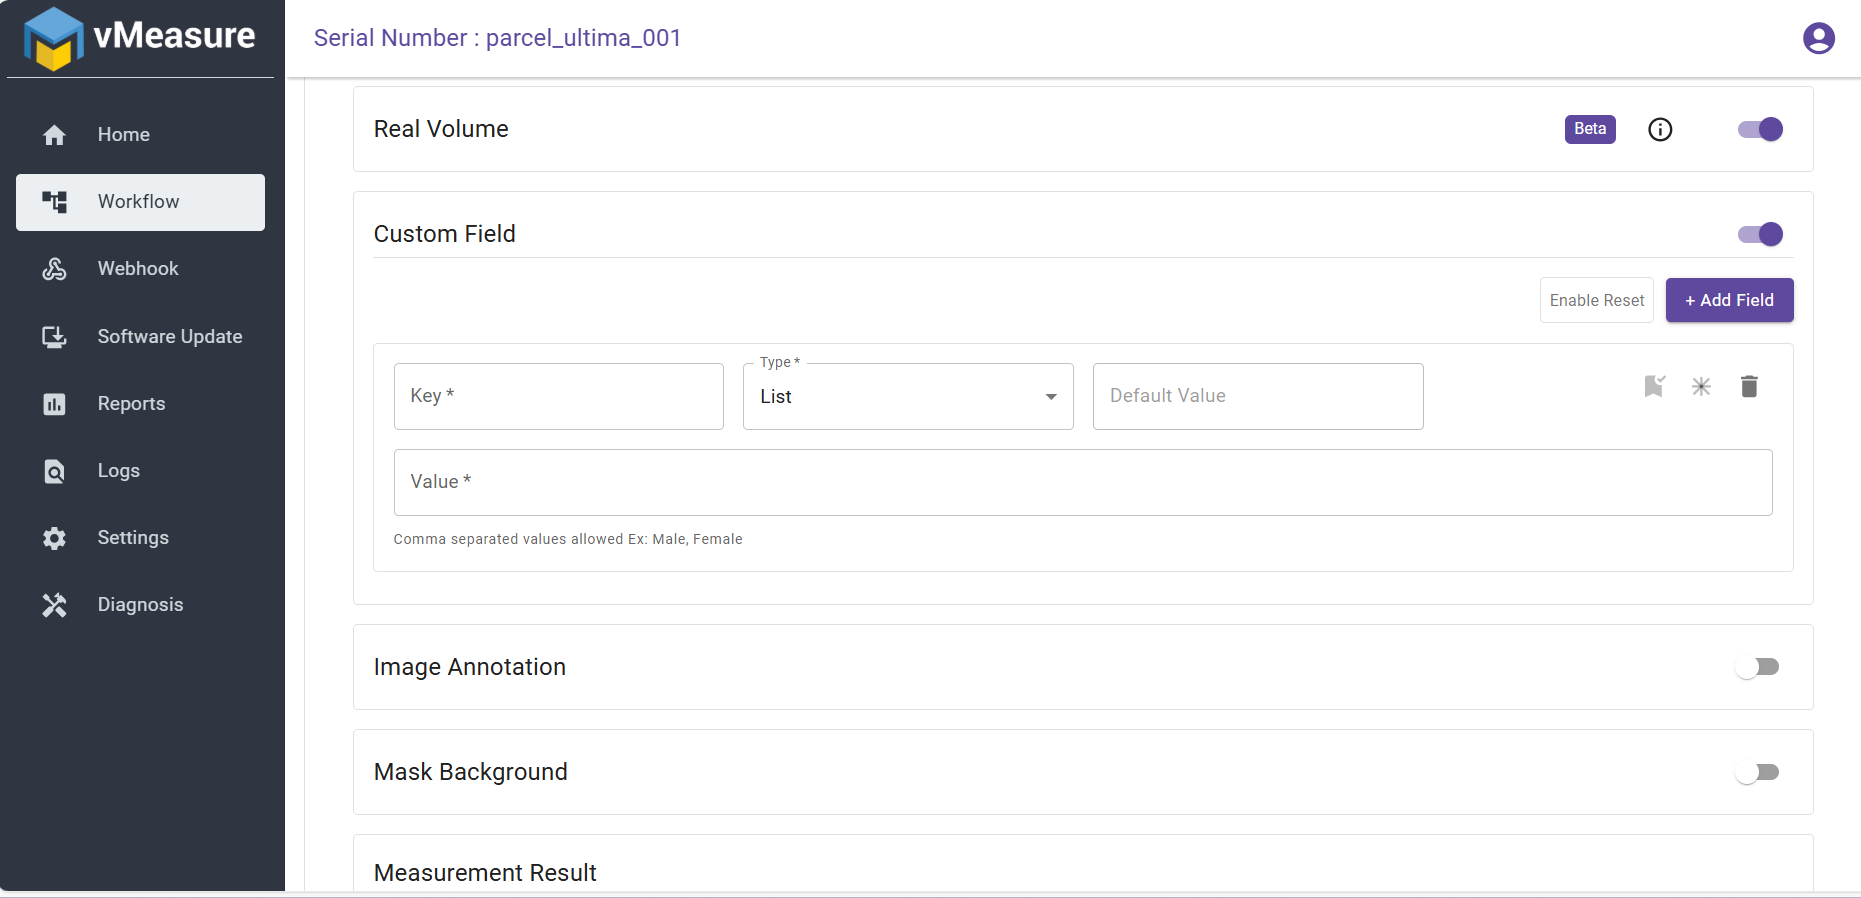This screenshot has width=1861, height=898.
Task: Enable the Image Annotation toggle
Action: click(x=1757, y=667)
